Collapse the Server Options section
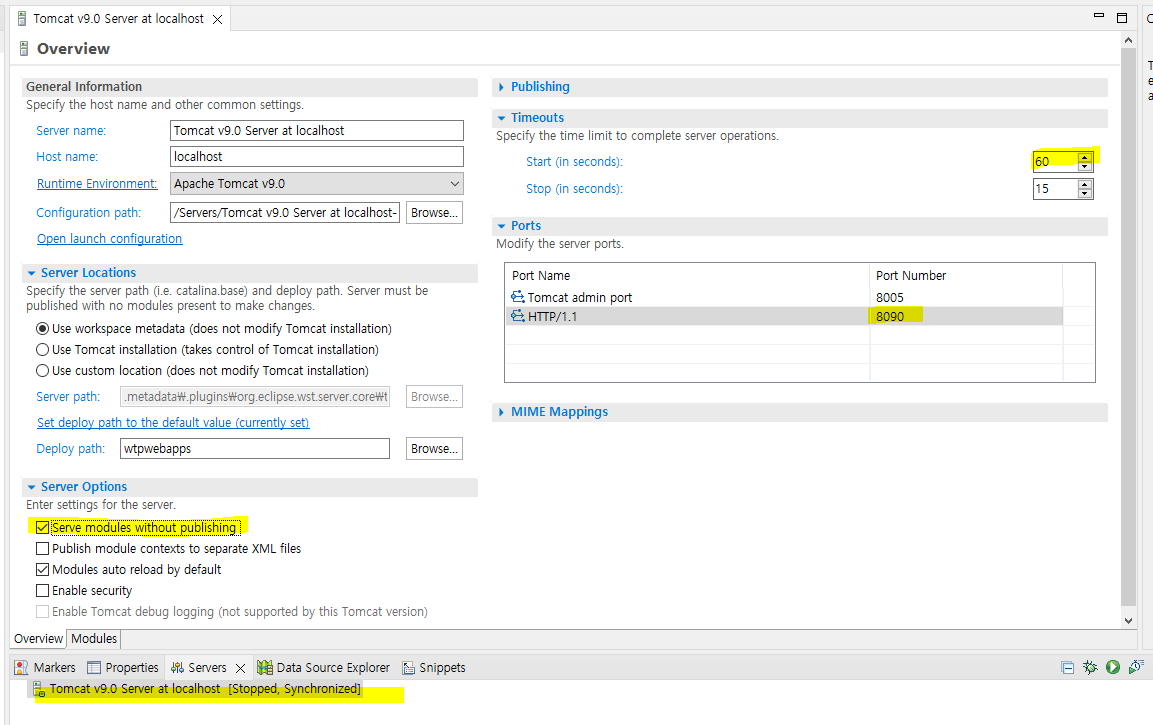This screenshot has height=725, width=1153. 31,487
